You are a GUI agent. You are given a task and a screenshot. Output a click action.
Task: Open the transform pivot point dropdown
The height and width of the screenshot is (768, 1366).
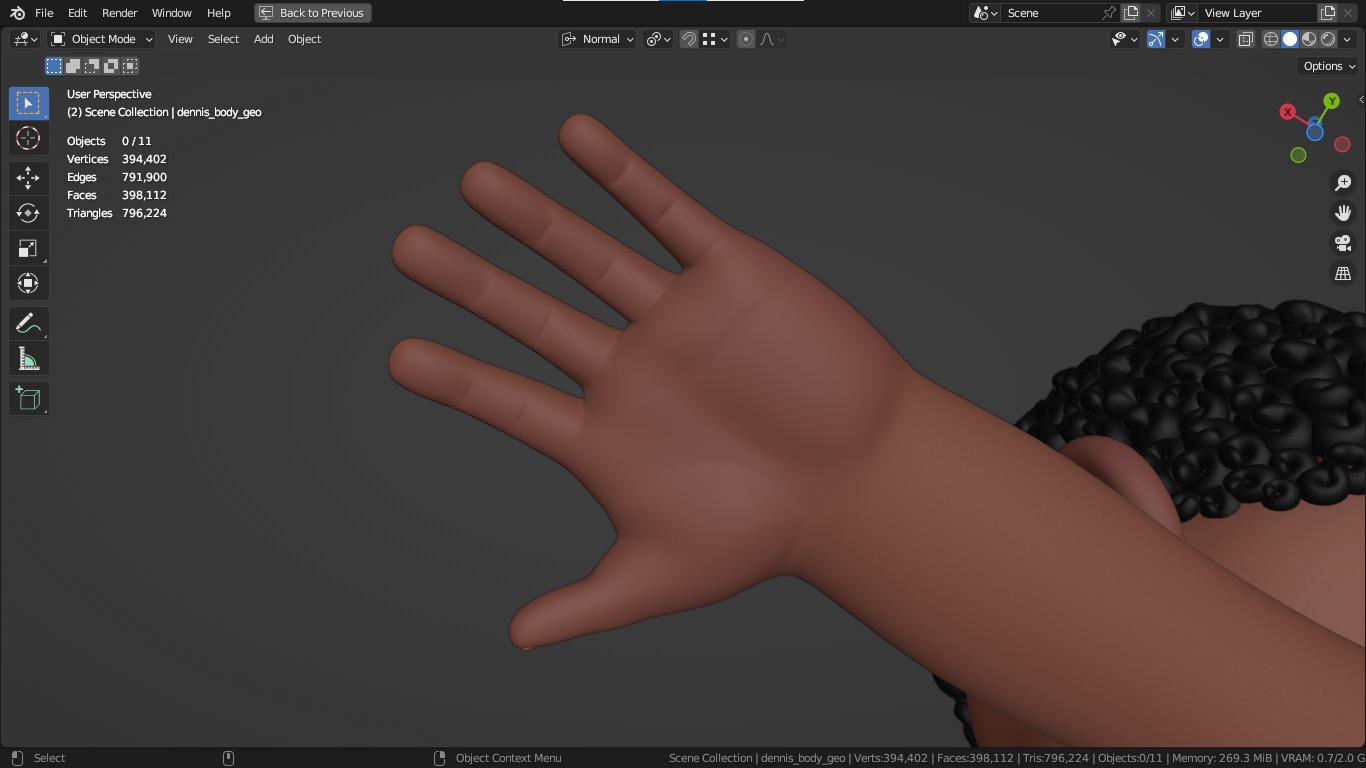(x=658, y=39)
